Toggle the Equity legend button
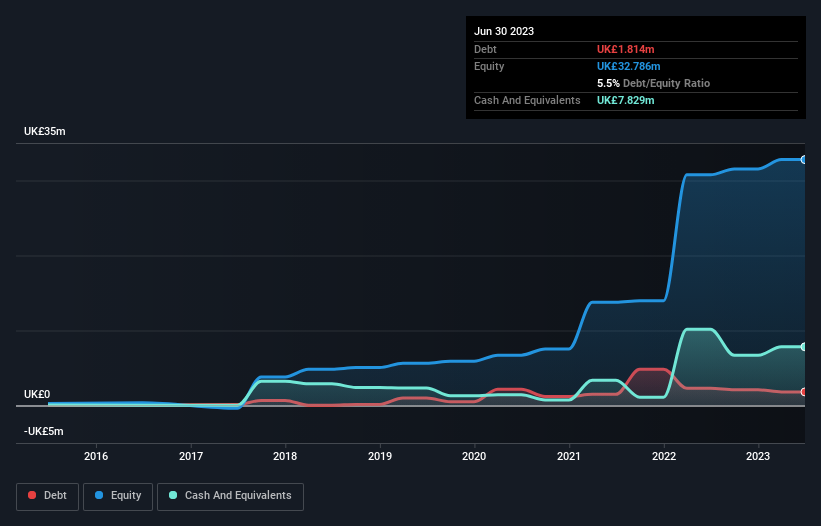Screen dimensions: 821x526 (118, 496)
